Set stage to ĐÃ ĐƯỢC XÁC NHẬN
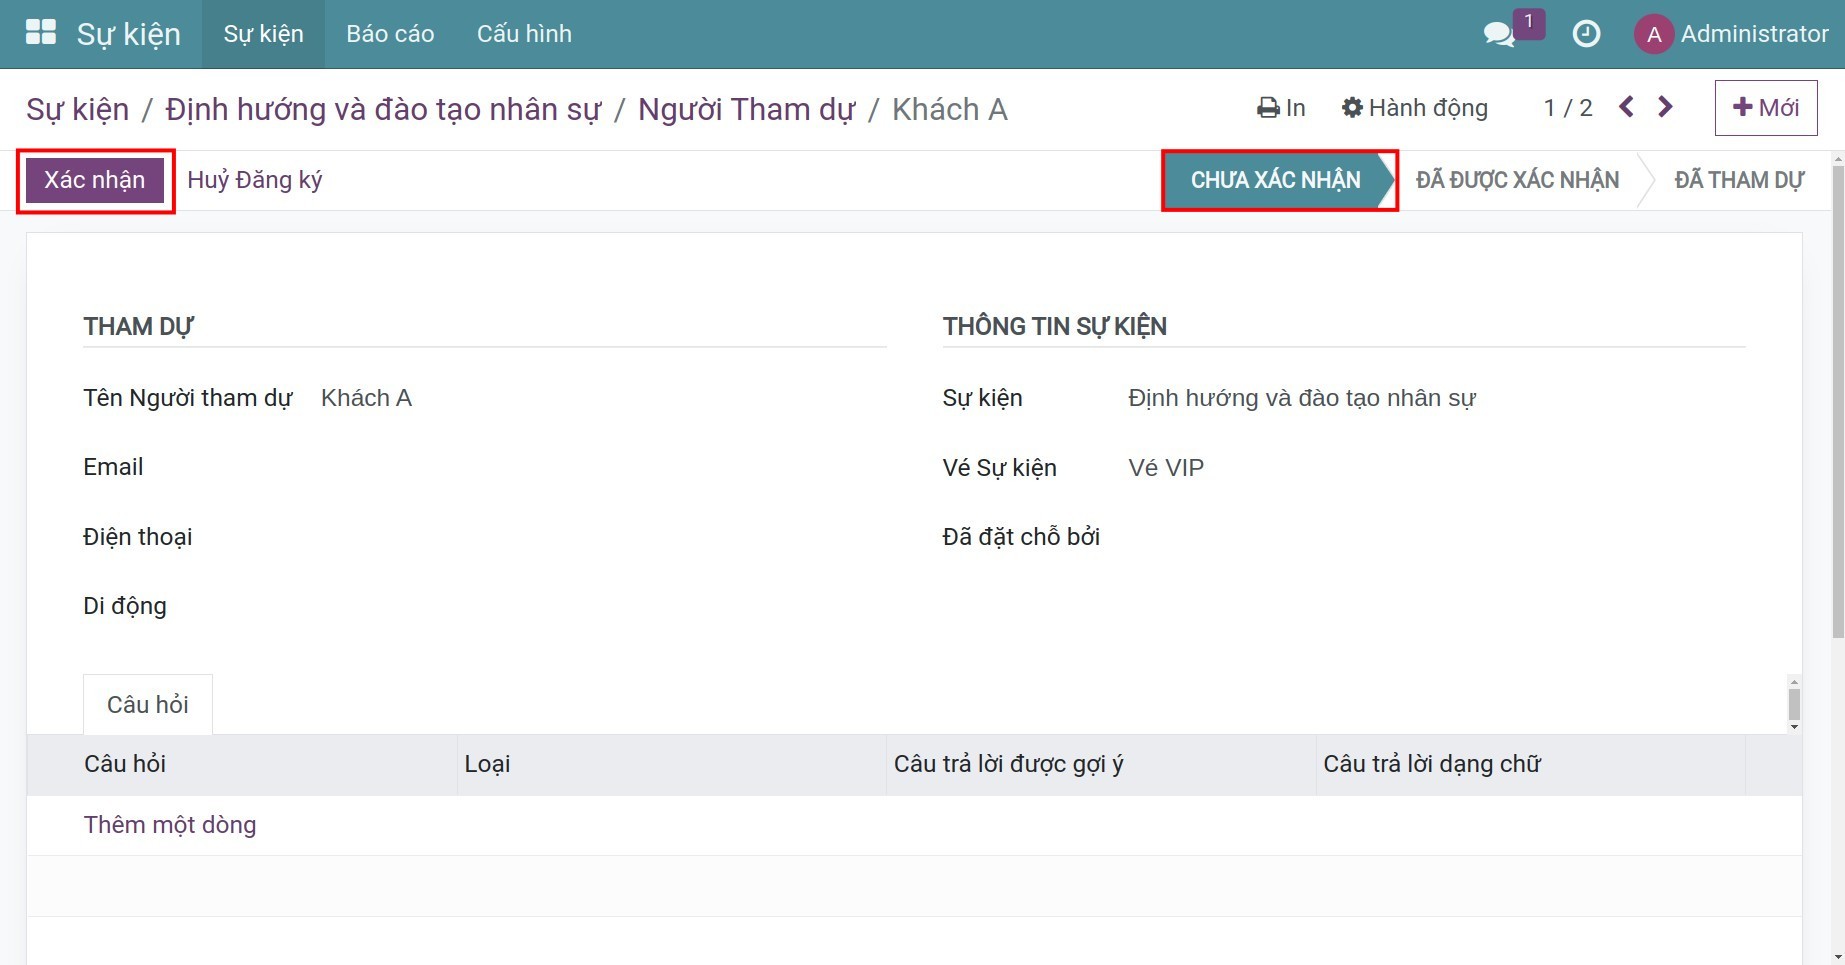Viewport: 1845px width, 965px height. tap(1516, 180)
